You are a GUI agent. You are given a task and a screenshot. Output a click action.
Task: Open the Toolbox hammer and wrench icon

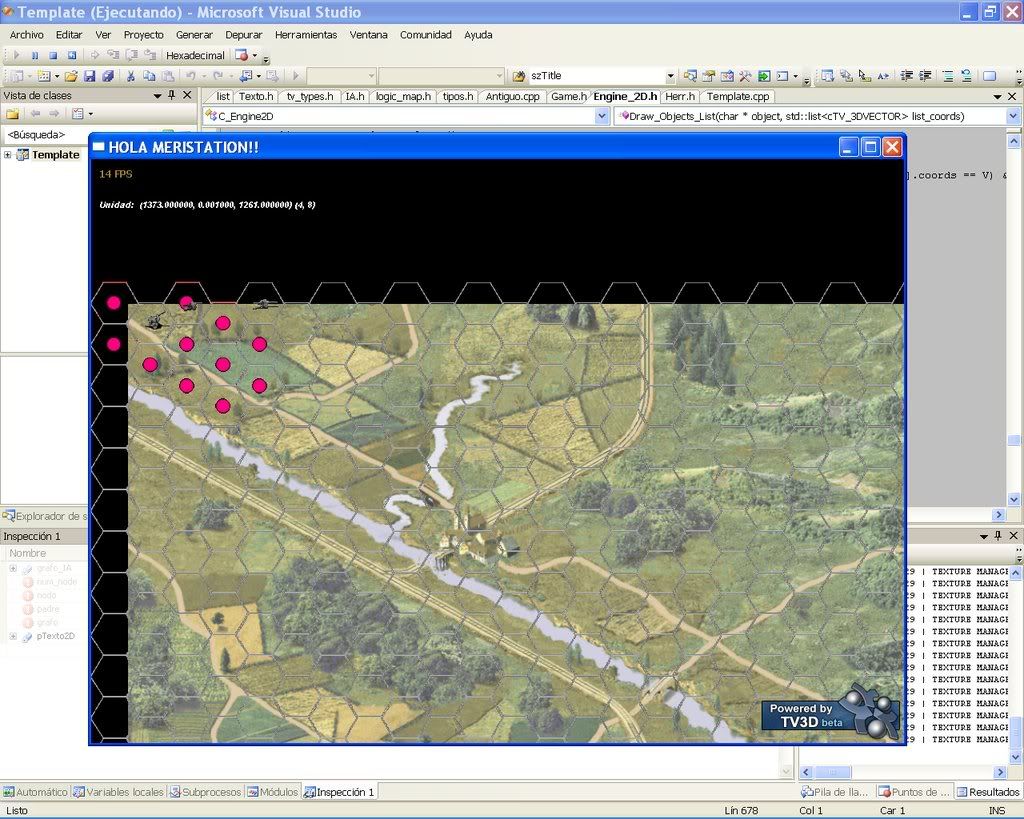click(745, 76)
